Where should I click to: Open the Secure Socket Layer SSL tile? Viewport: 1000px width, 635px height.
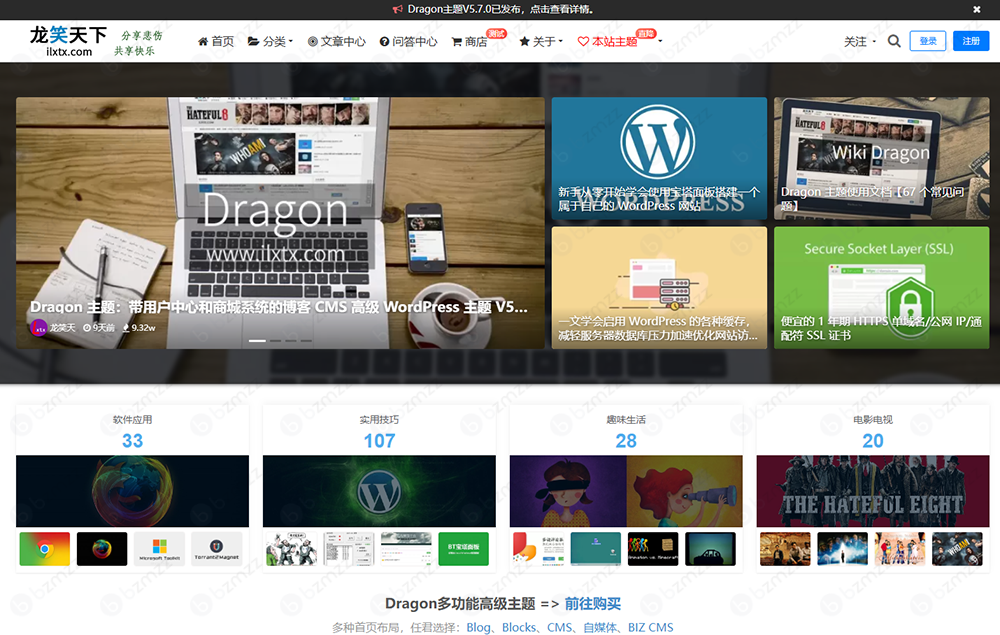pos(881,288)
